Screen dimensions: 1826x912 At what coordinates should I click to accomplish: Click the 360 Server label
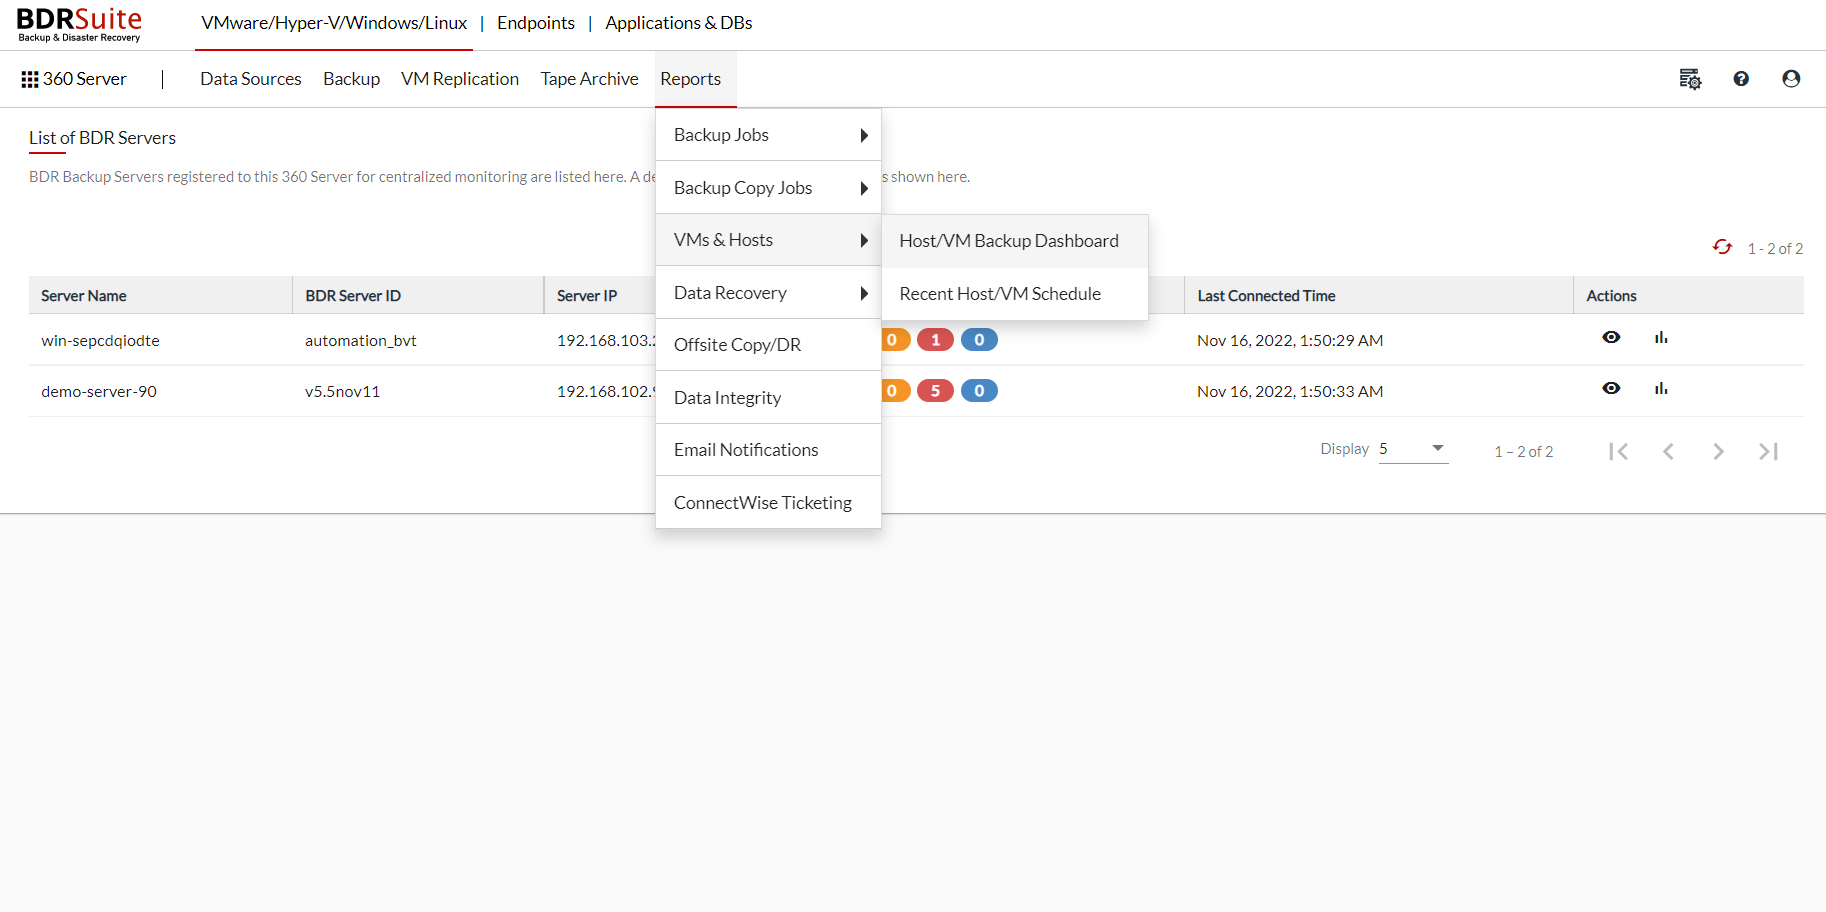85,79
